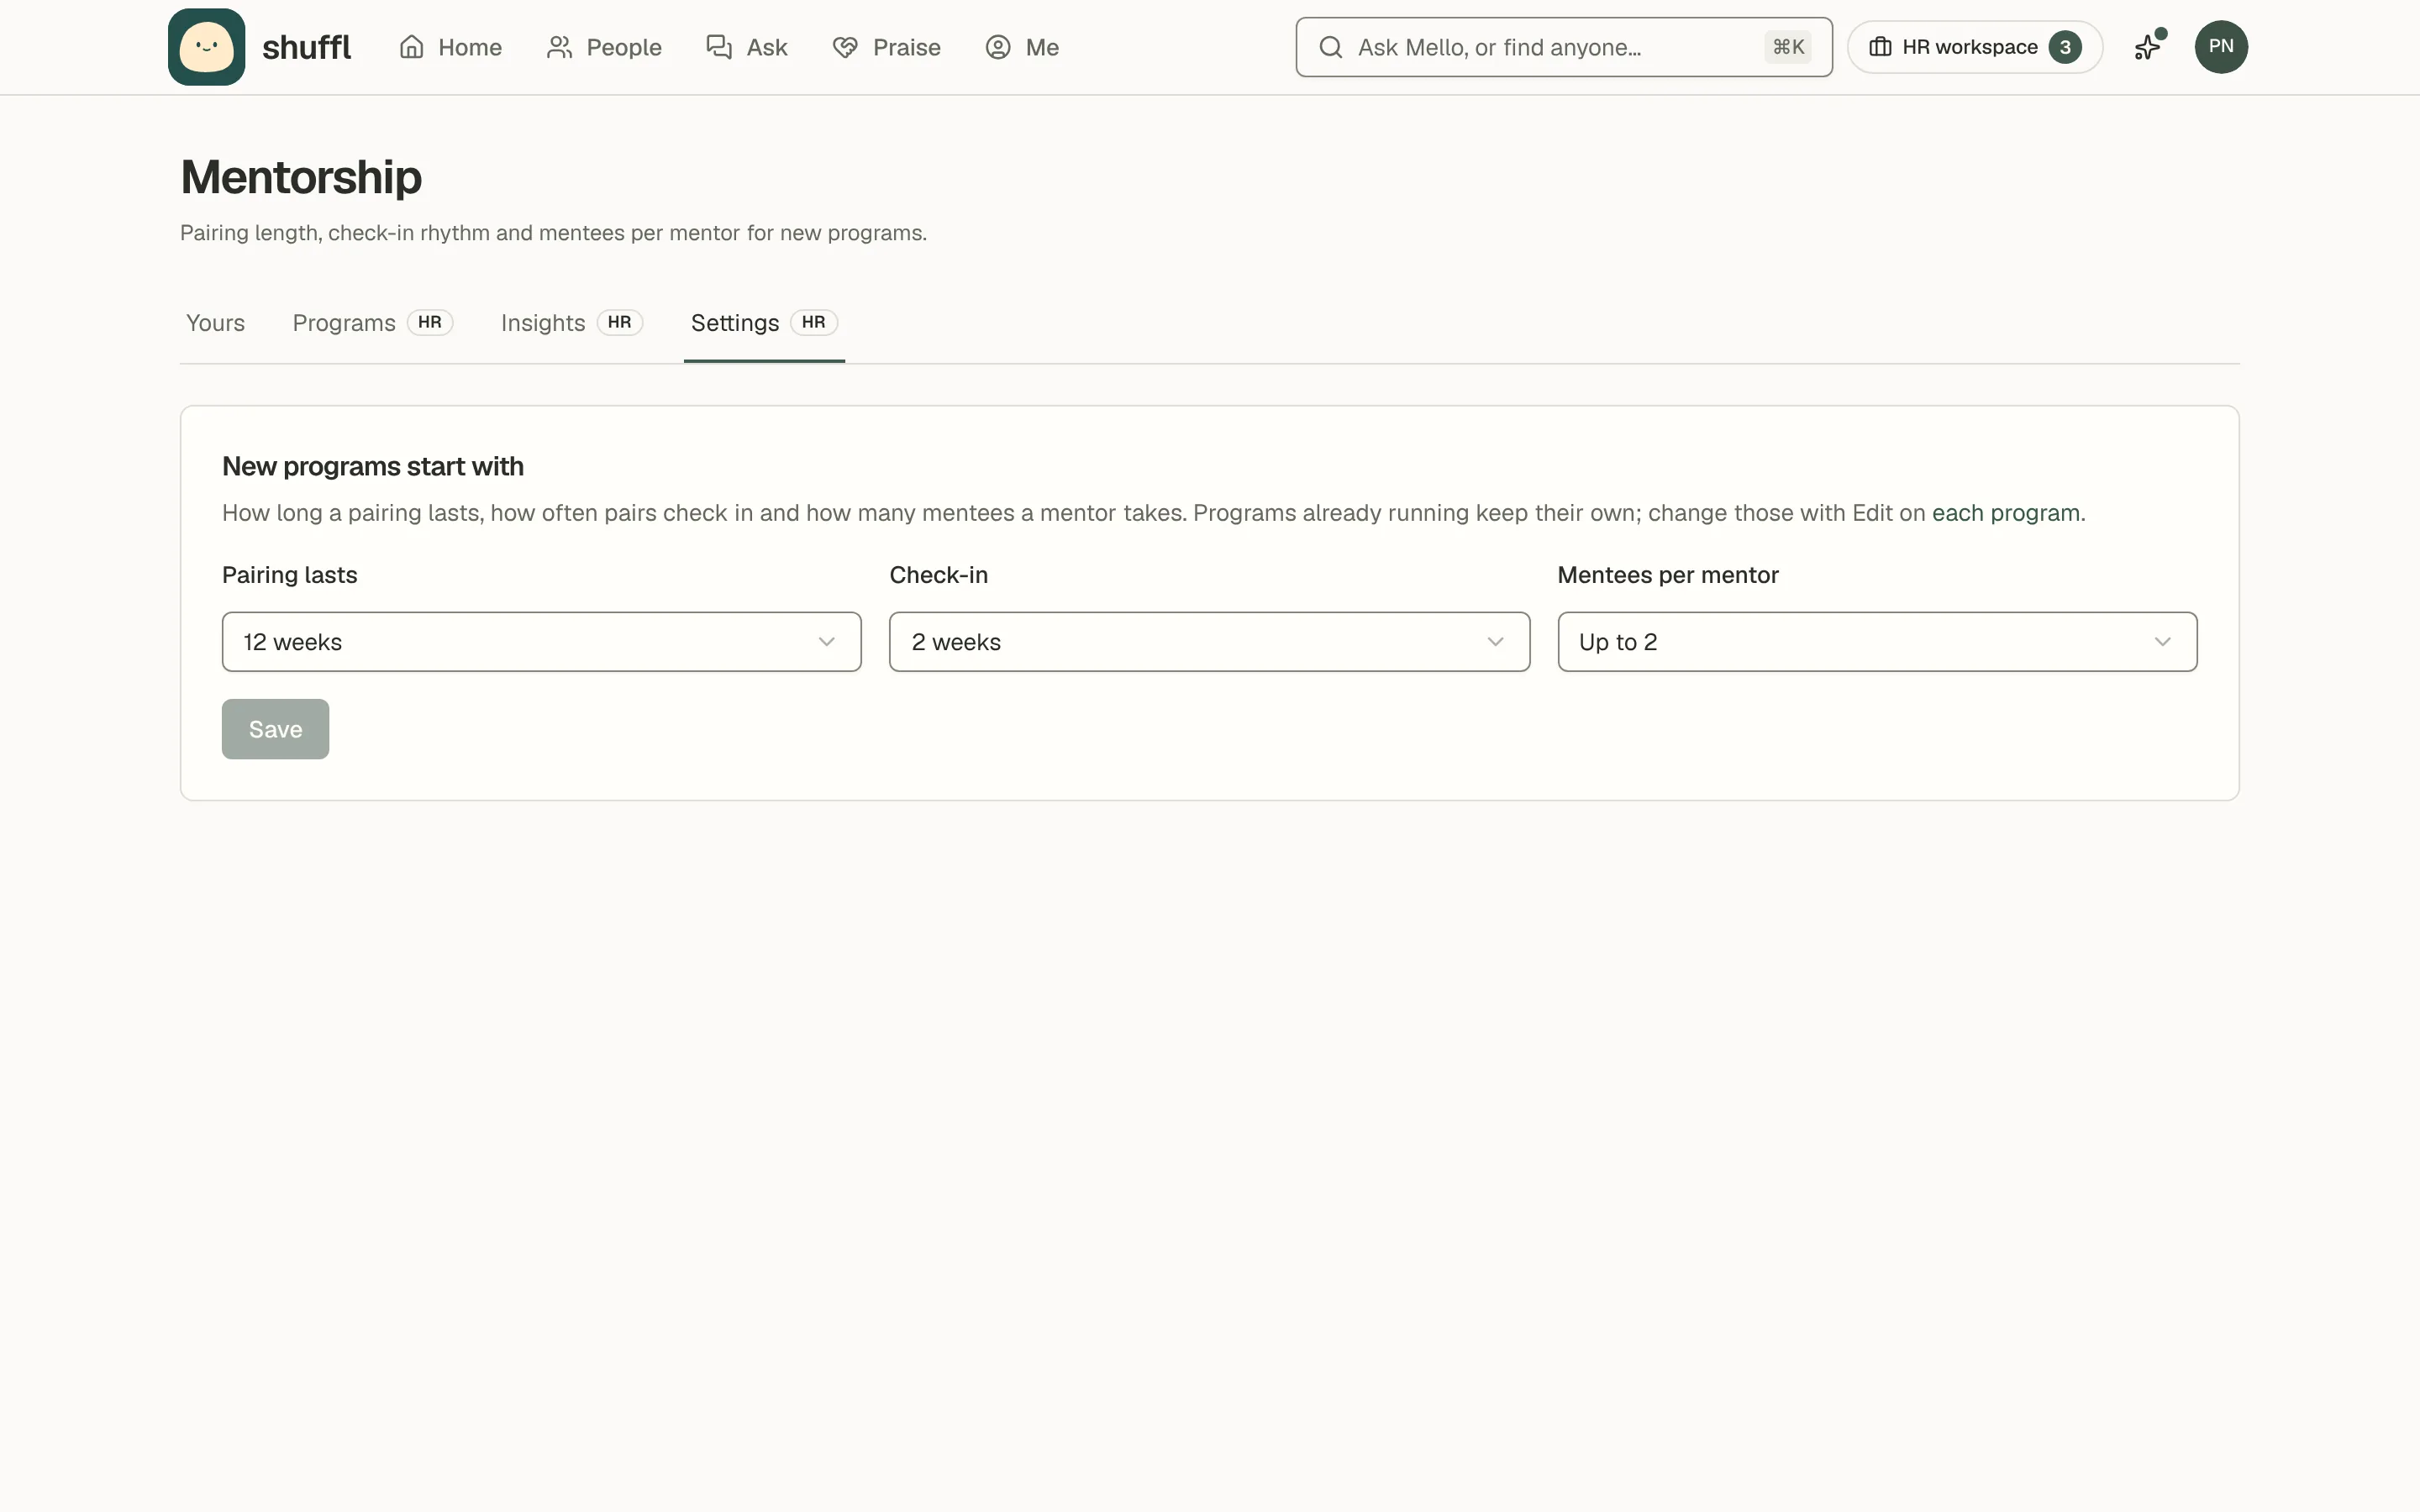Click the Pairing length subtitle text
The image size is (2420, 1512).
pos(553,233)
